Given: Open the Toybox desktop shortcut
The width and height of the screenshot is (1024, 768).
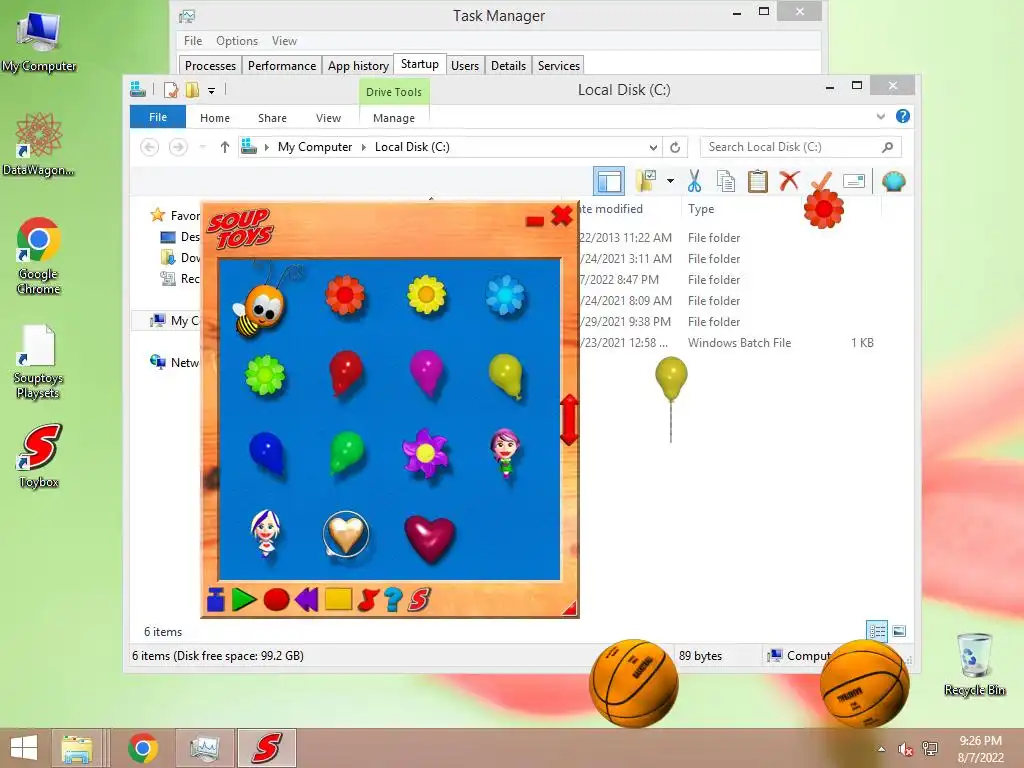Looking at the screenshot, I should click(x=39, y=456).
